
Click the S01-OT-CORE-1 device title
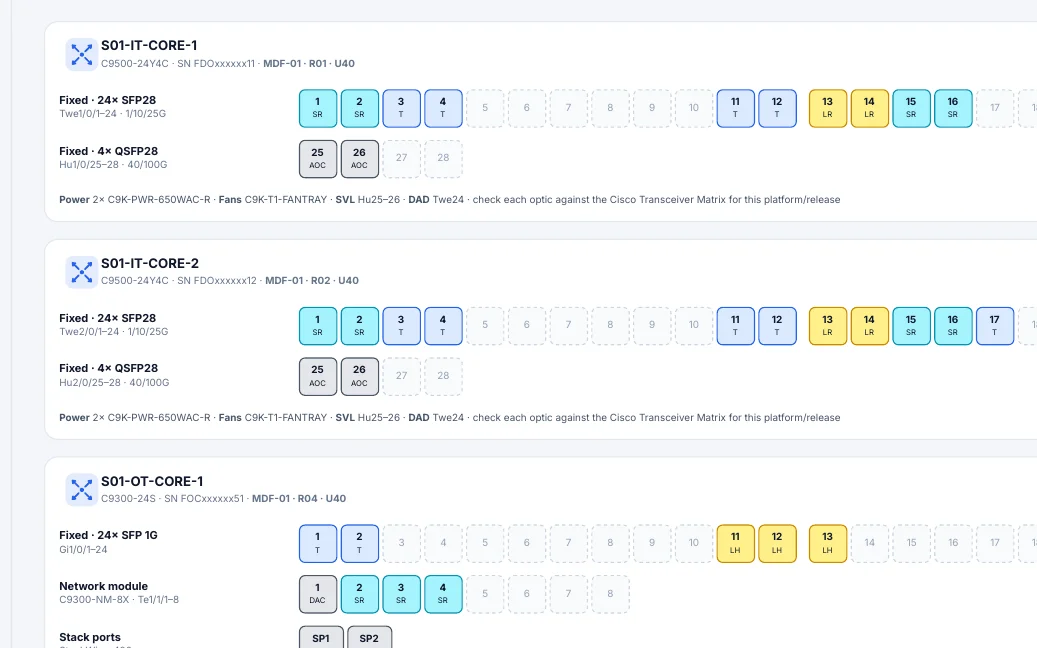click(x=152, y=481)
